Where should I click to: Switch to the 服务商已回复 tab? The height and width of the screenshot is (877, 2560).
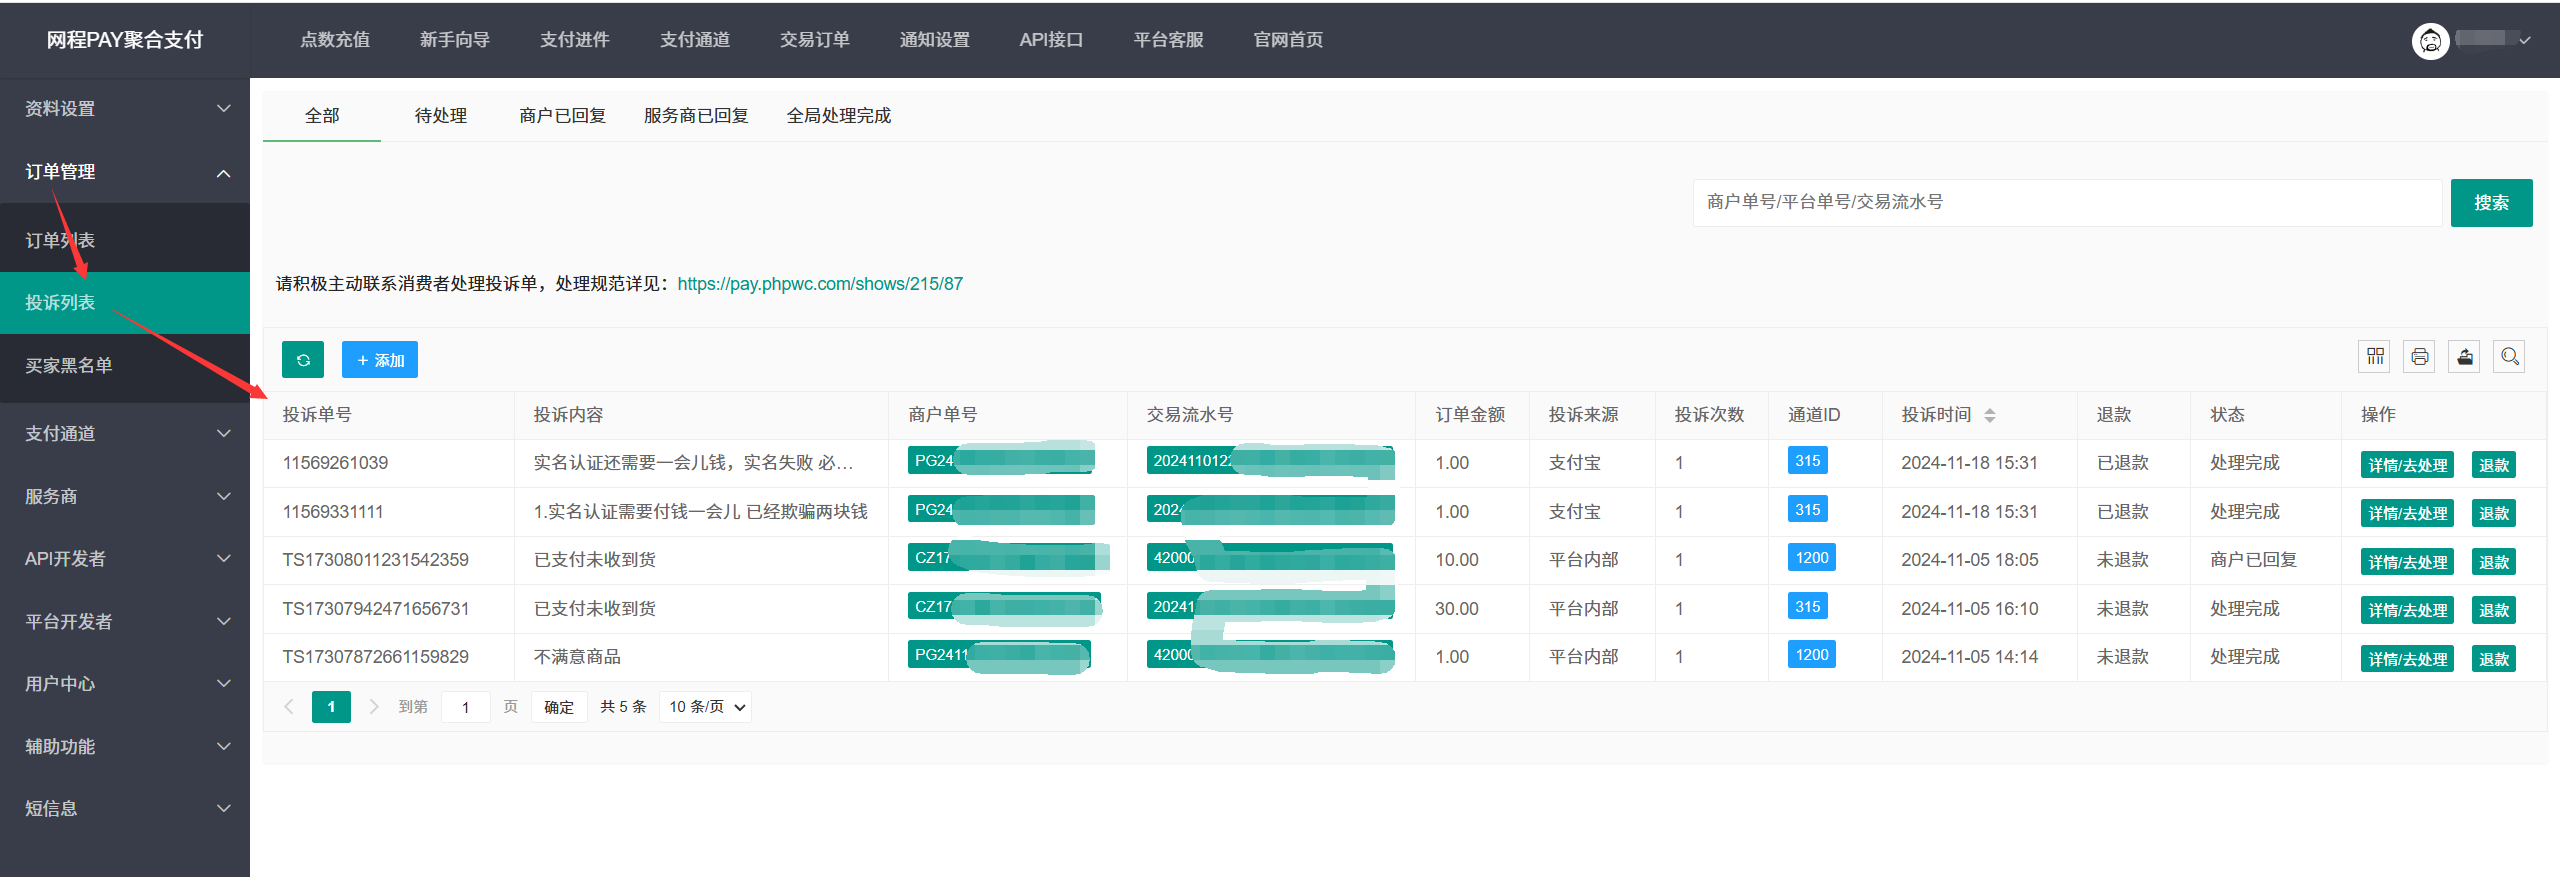(x=696, y=116)
